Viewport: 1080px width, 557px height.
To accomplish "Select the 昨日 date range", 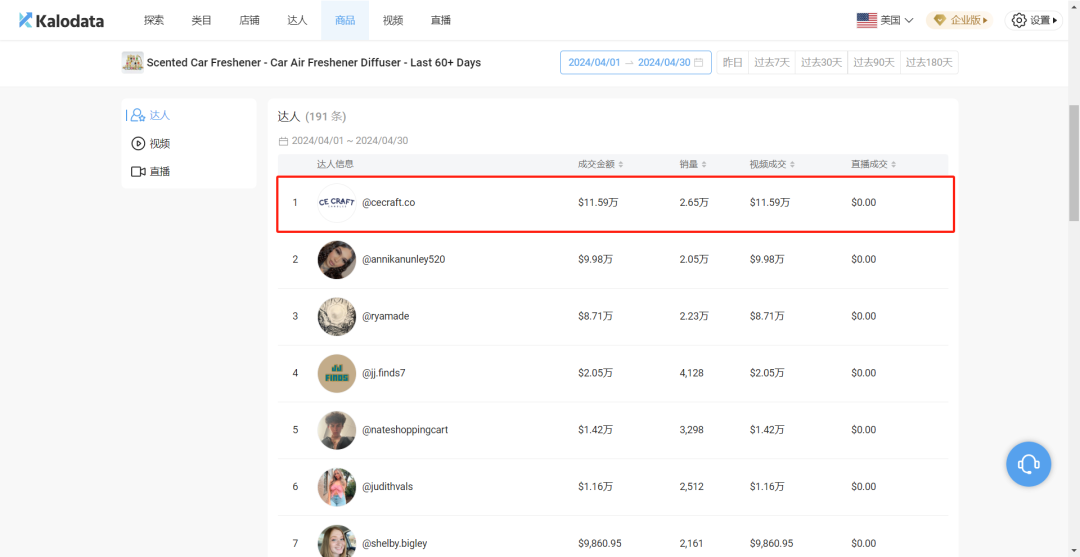I will tap(733, 62).
